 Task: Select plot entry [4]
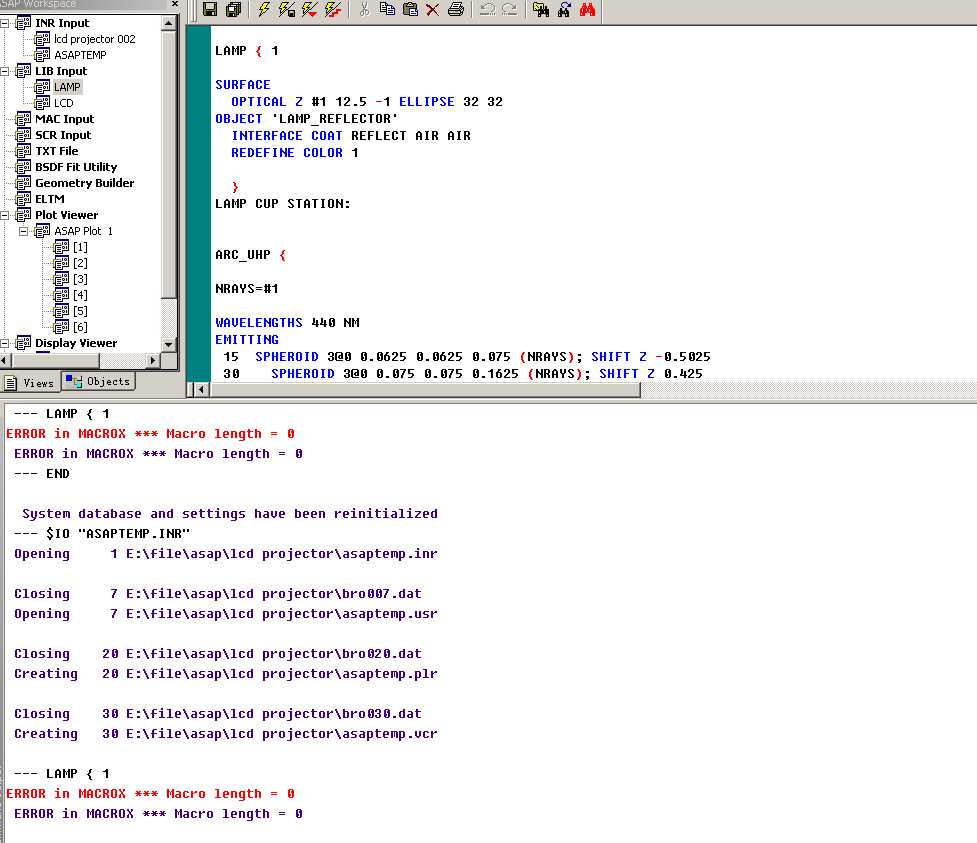click(x=80, y=295)
